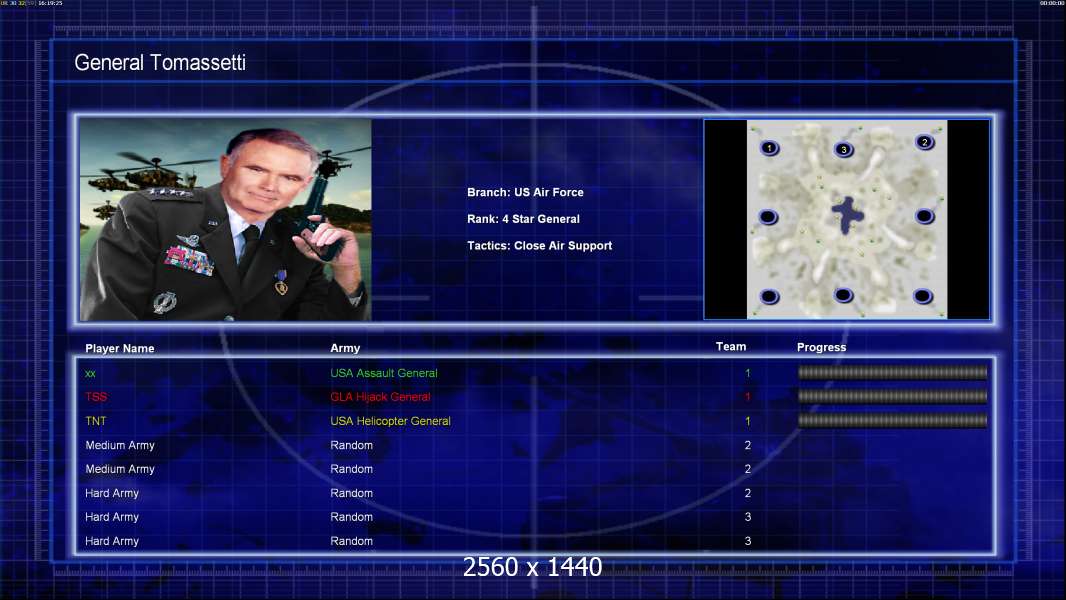This screenshot has width=1066, height=600.
Task: Click the "Player Name" column header
Action: pyautogui.click(x=120, y=349)
